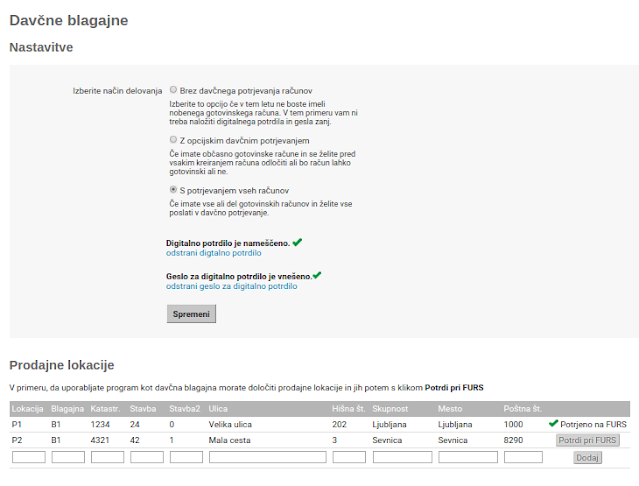Image resolution: width=639 pixels, height=486 pixels.
Task: Choose "Z opcijskim davčnim potrjevanjem" radio option
Action: click(x=173, y=140)
